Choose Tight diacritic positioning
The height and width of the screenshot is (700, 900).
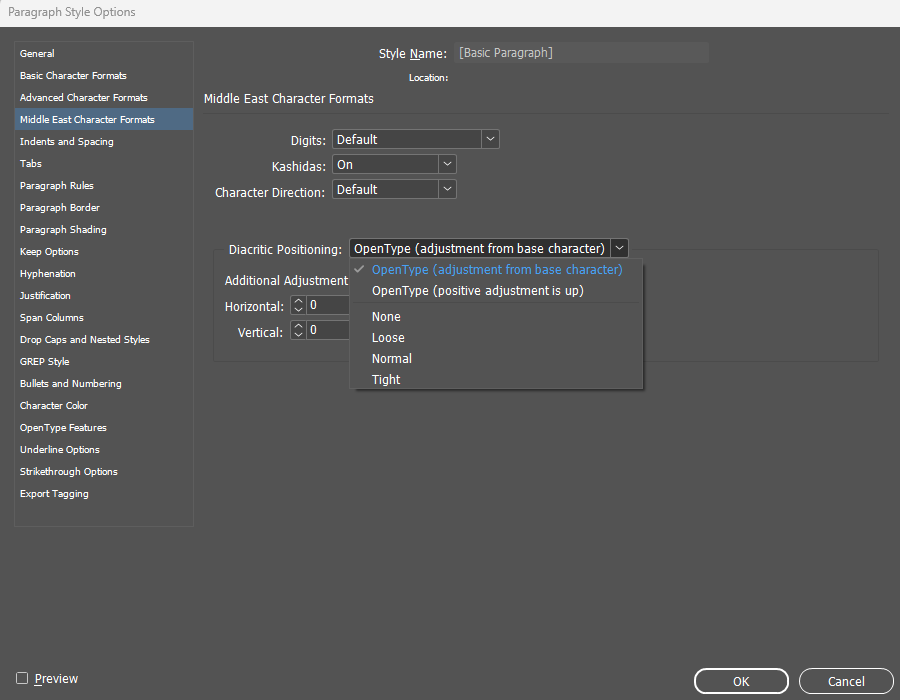[x=386, y=380]
